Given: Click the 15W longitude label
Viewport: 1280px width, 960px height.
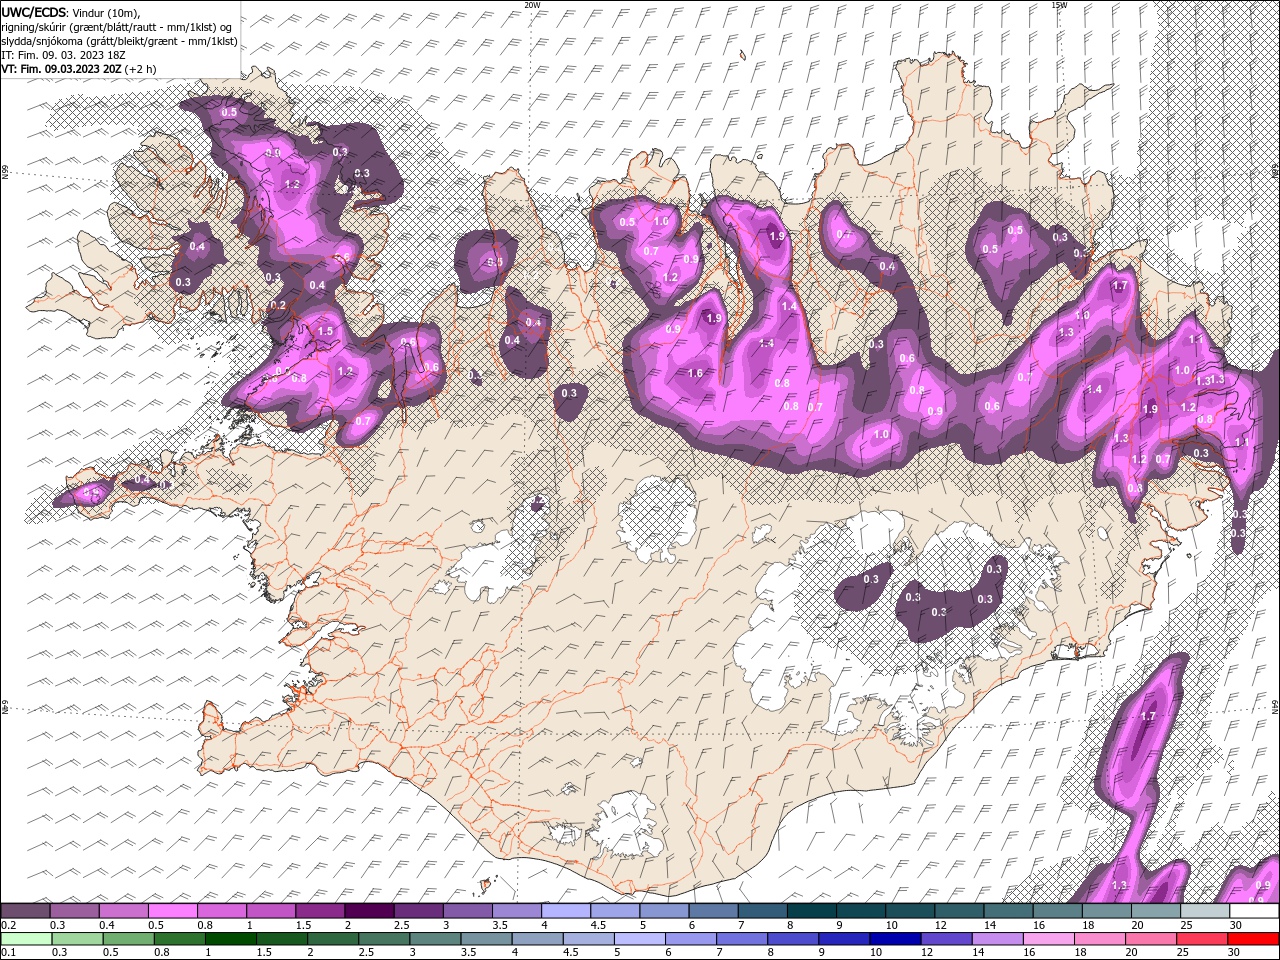Looking at the screenshot, I should (1059, 5).
